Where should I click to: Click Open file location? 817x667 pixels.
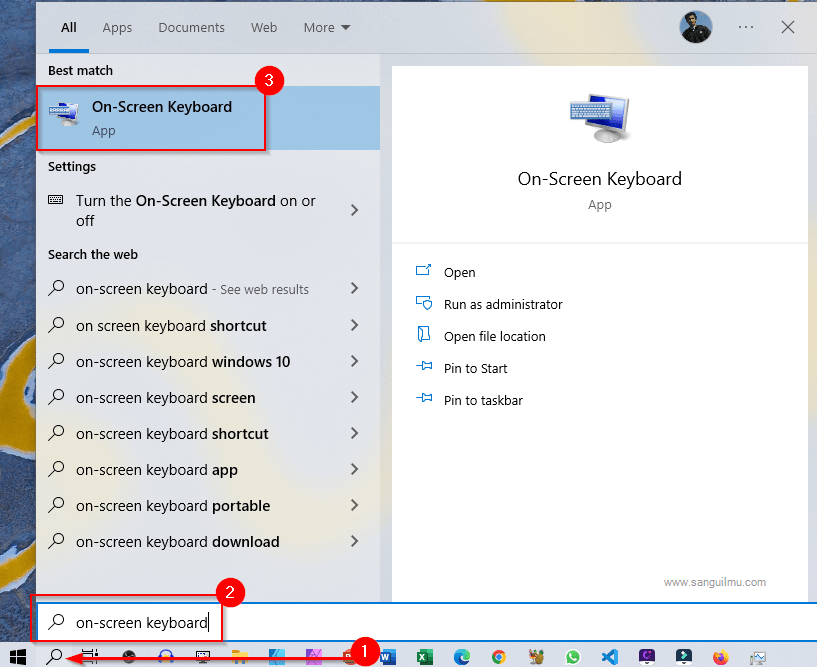(x=494, y=337)
